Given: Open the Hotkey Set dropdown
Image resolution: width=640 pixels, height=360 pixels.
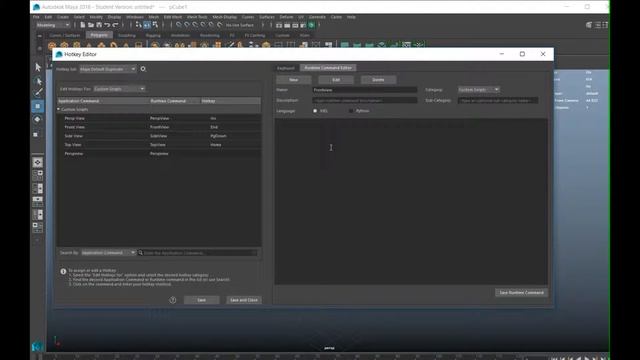Looking at the screenshot, I should (108, 69).
